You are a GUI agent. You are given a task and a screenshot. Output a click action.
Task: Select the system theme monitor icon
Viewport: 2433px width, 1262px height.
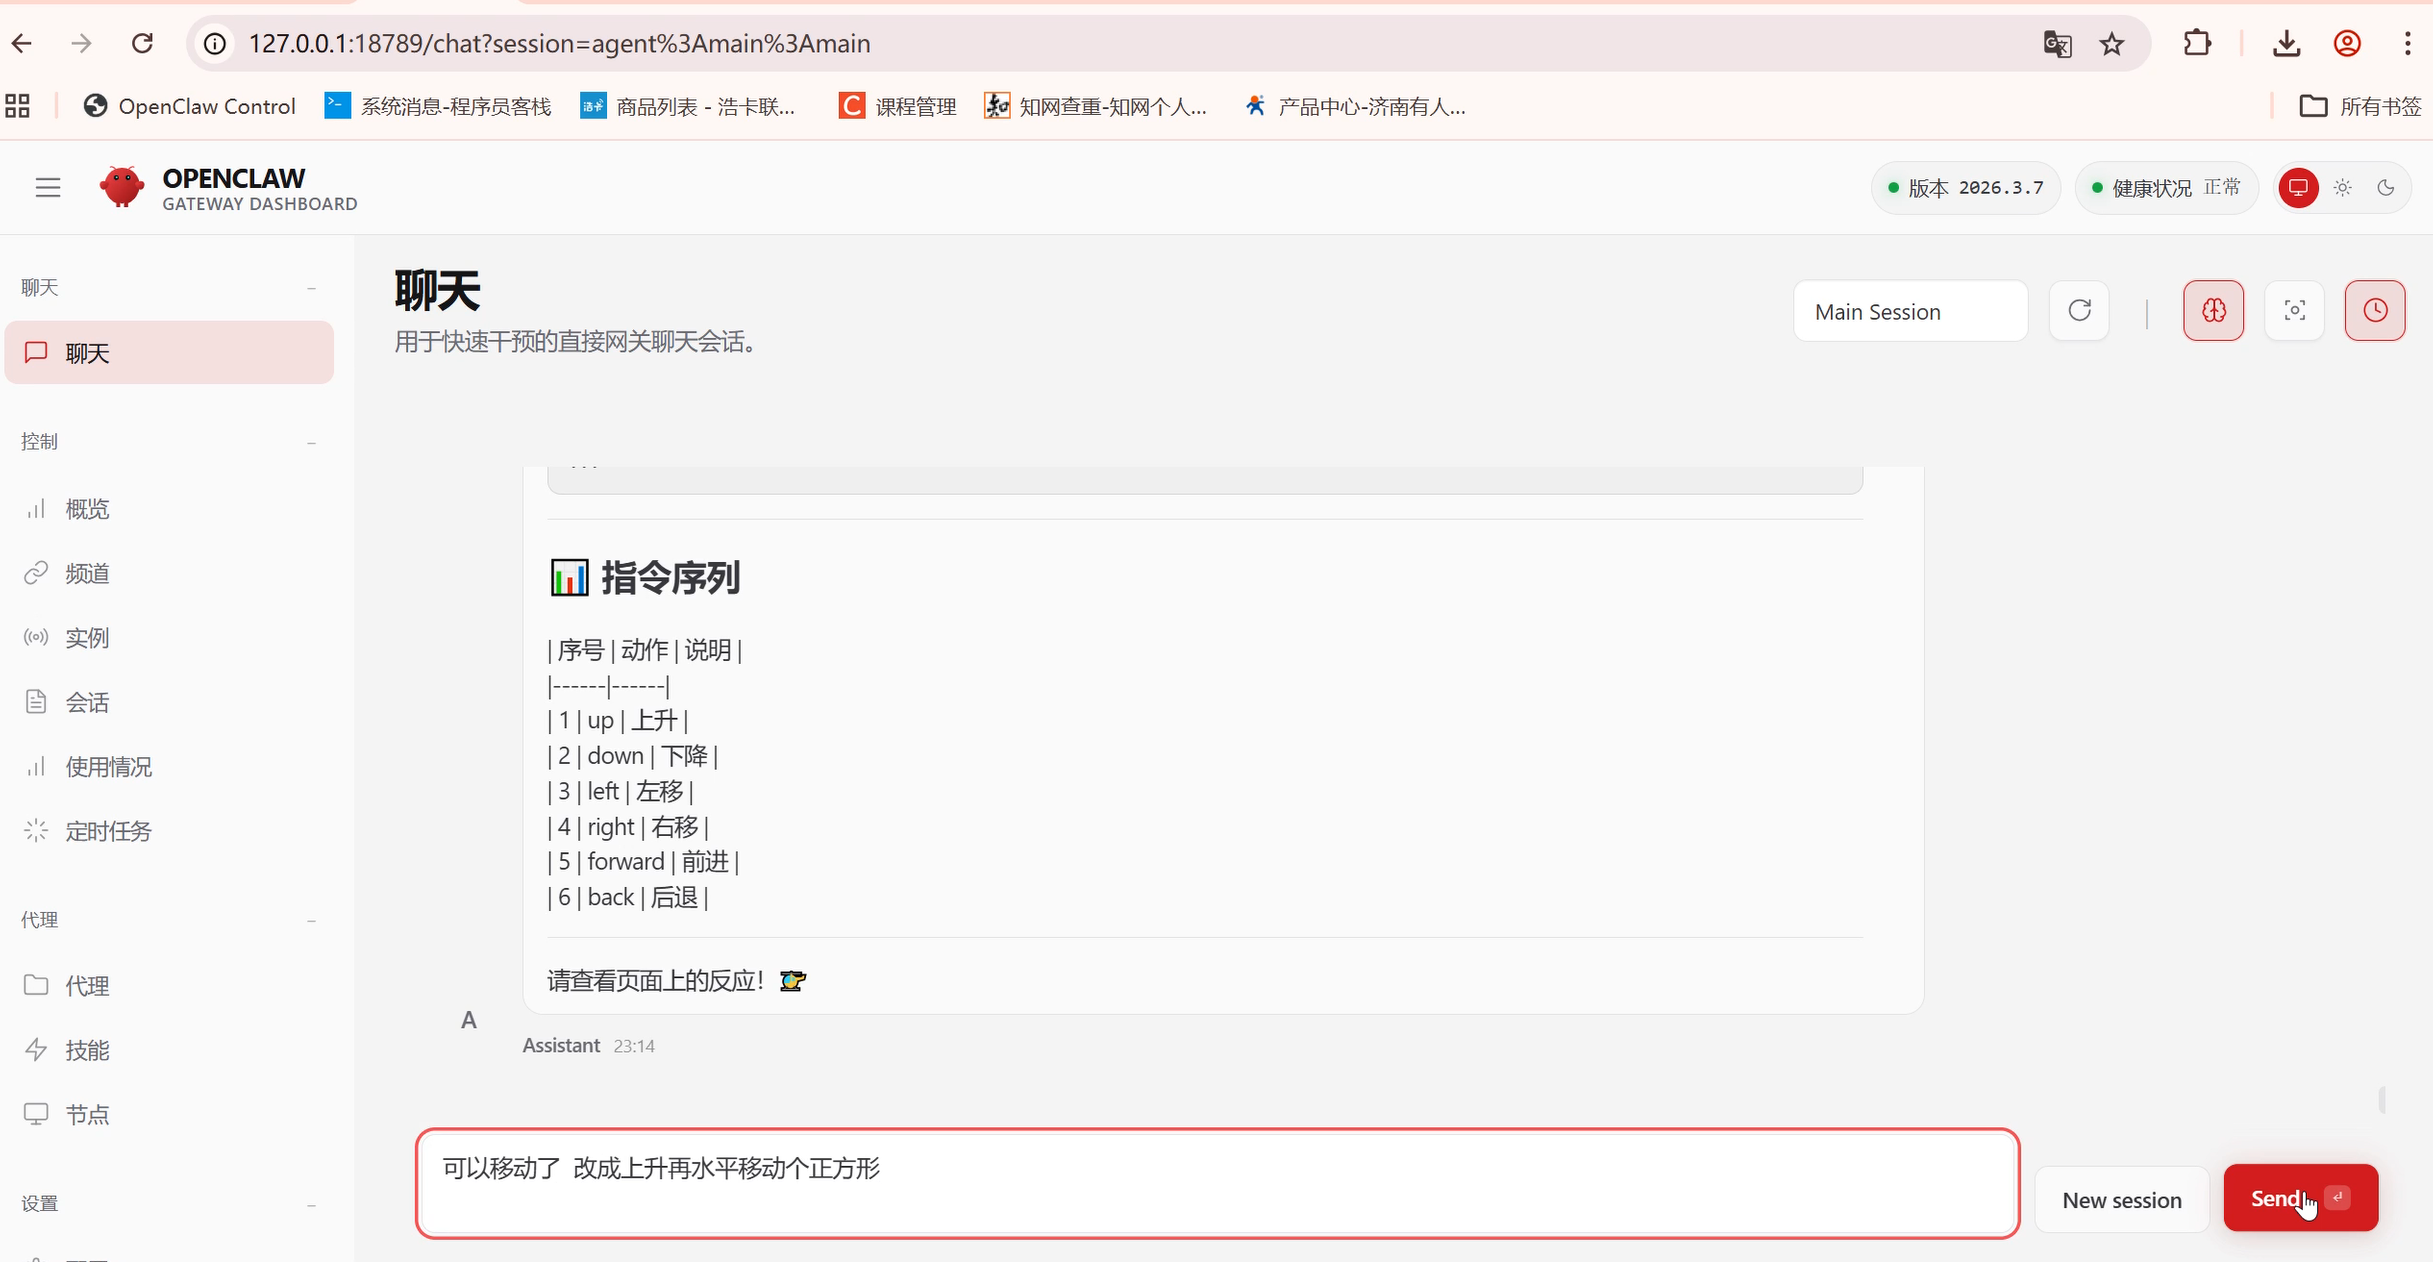click(2298, 187)
